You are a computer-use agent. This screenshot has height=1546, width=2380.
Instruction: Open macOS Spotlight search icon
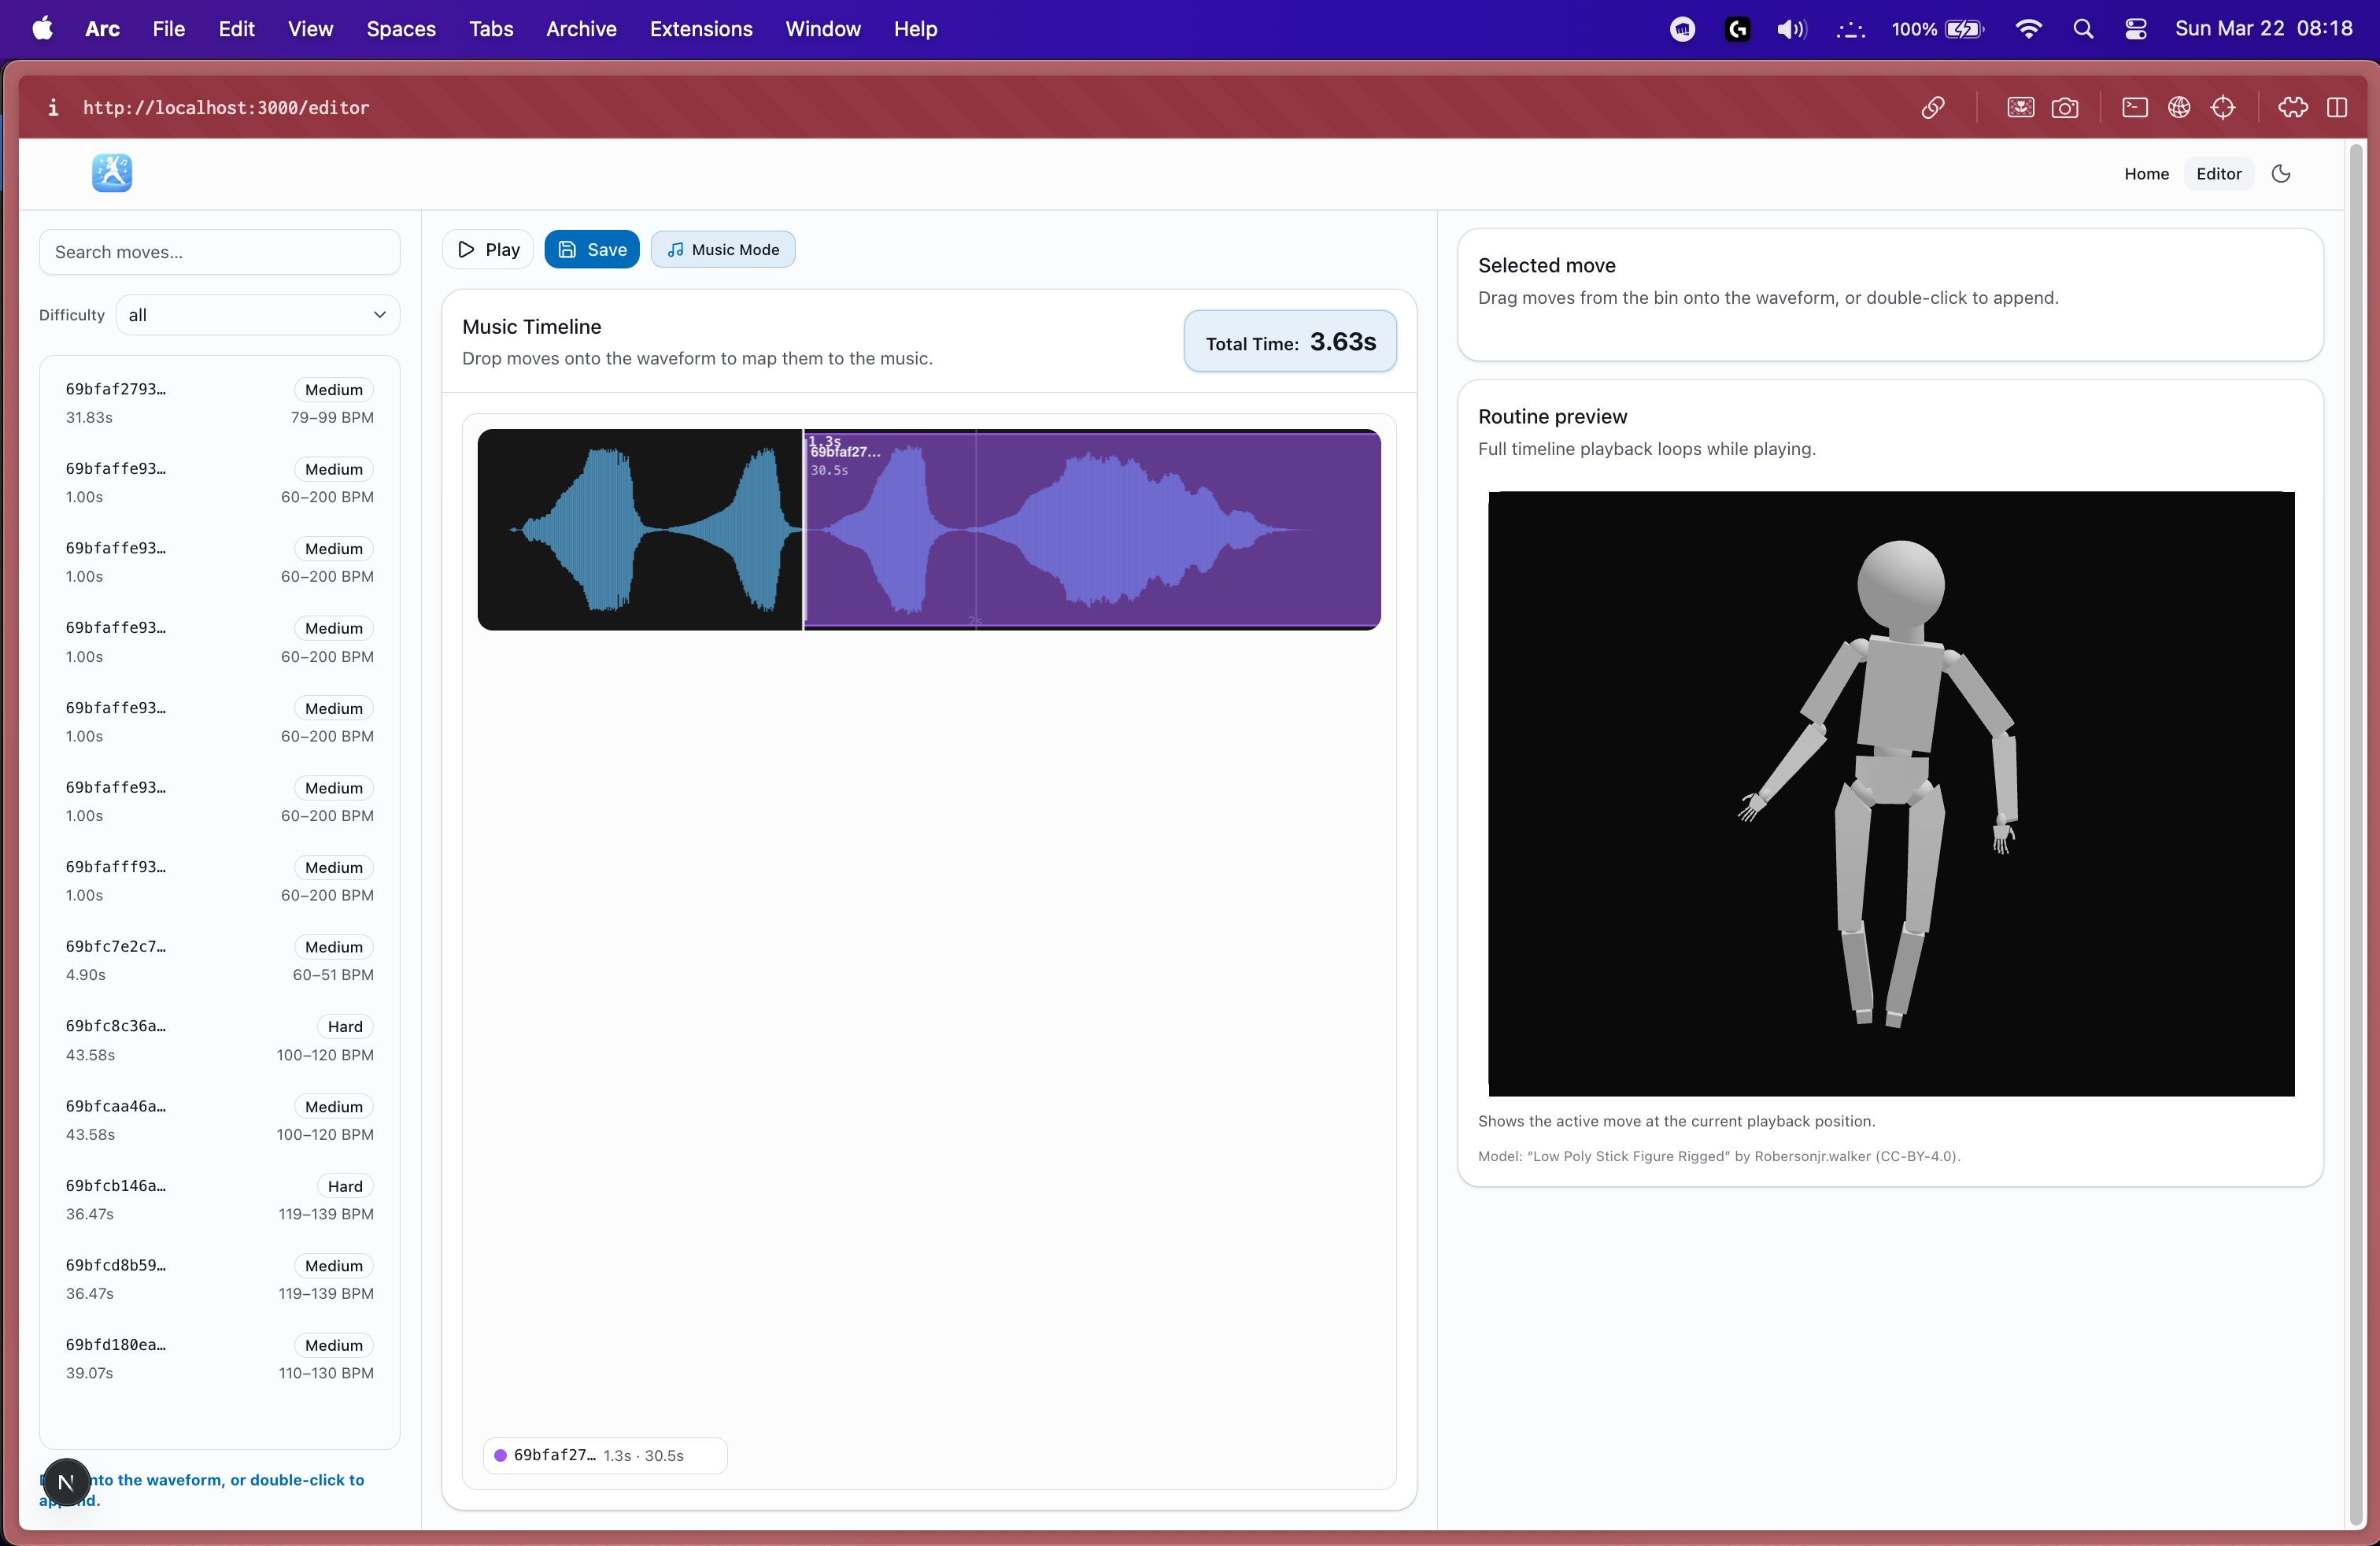(x=2083, y=29)
